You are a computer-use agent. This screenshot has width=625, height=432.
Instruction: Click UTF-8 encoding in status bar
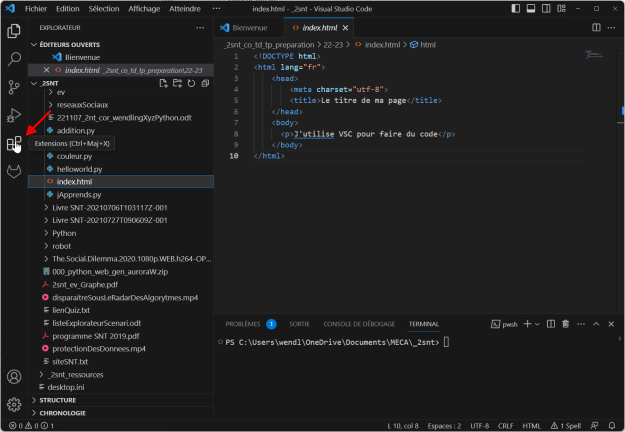click(x=480, y=426)
